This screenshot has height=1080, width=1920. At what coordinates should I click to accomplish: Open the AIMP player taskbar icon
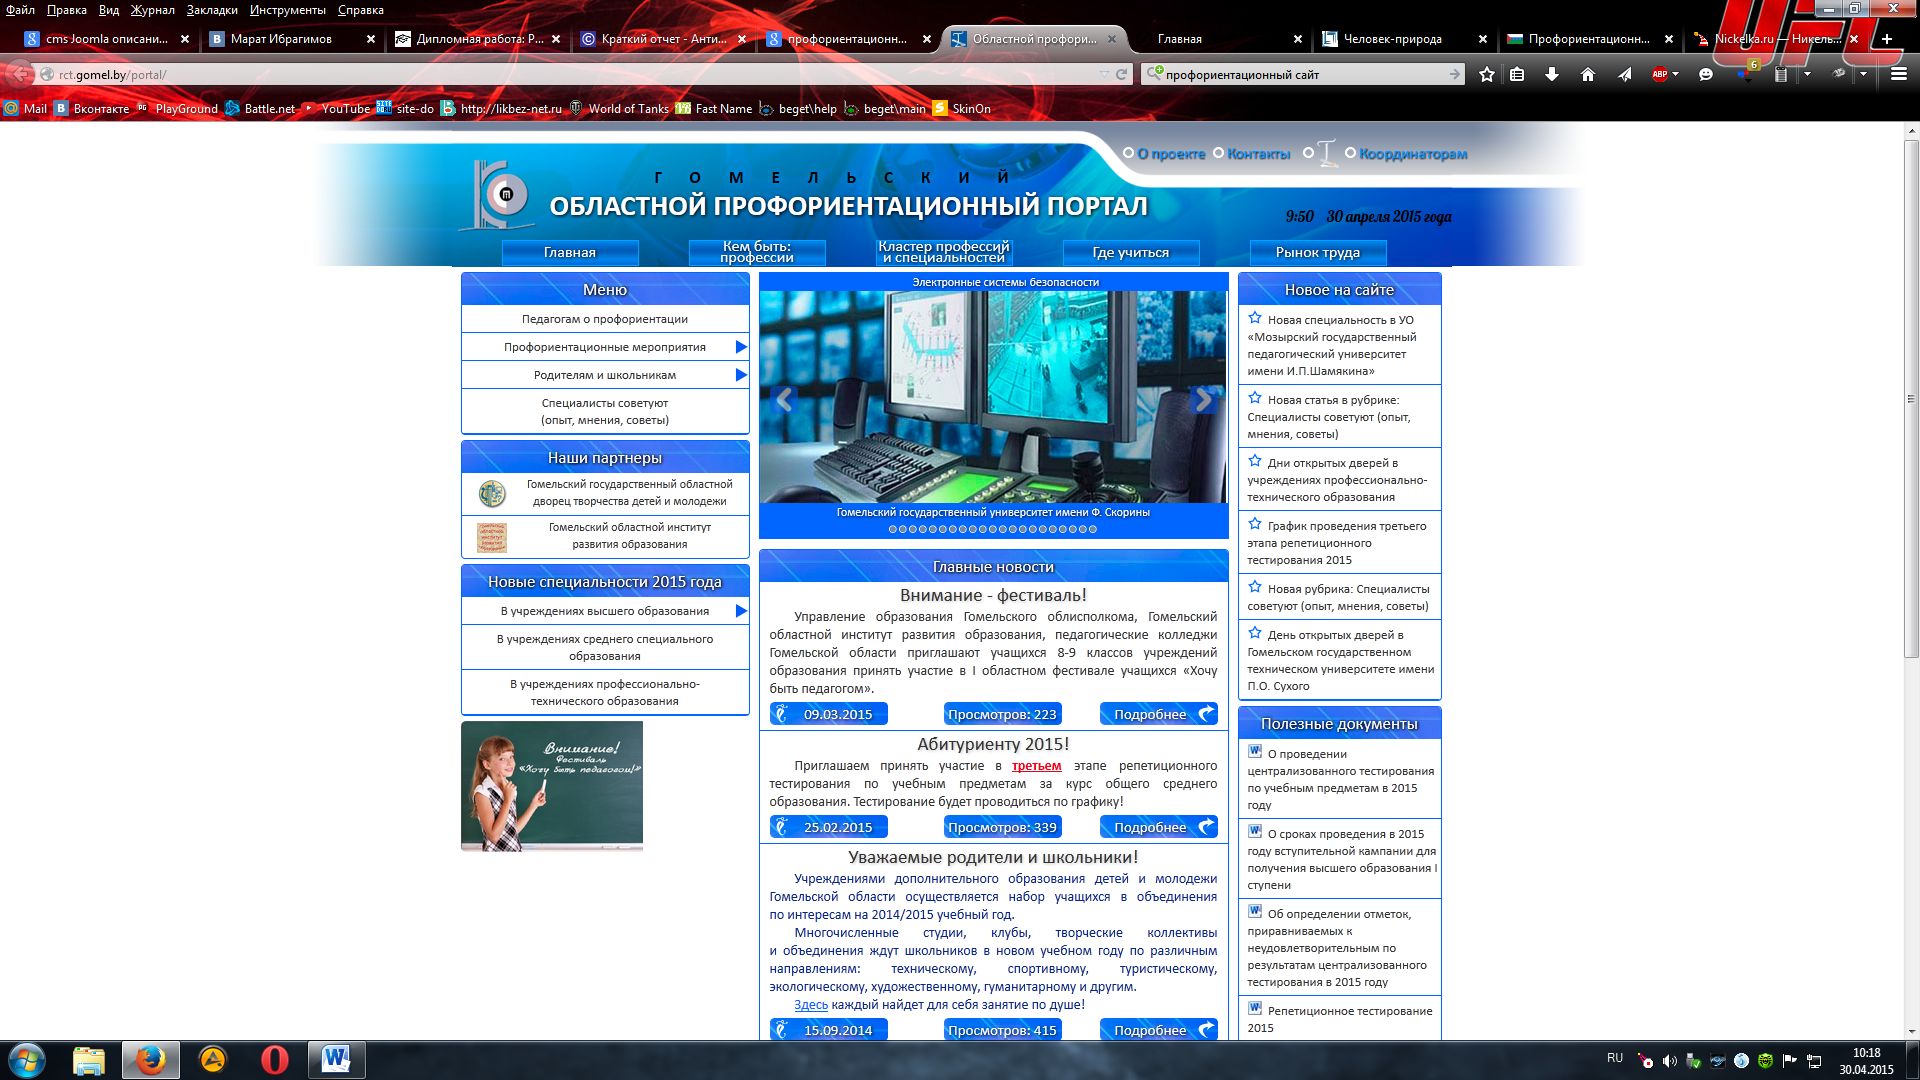[213, 1060]
